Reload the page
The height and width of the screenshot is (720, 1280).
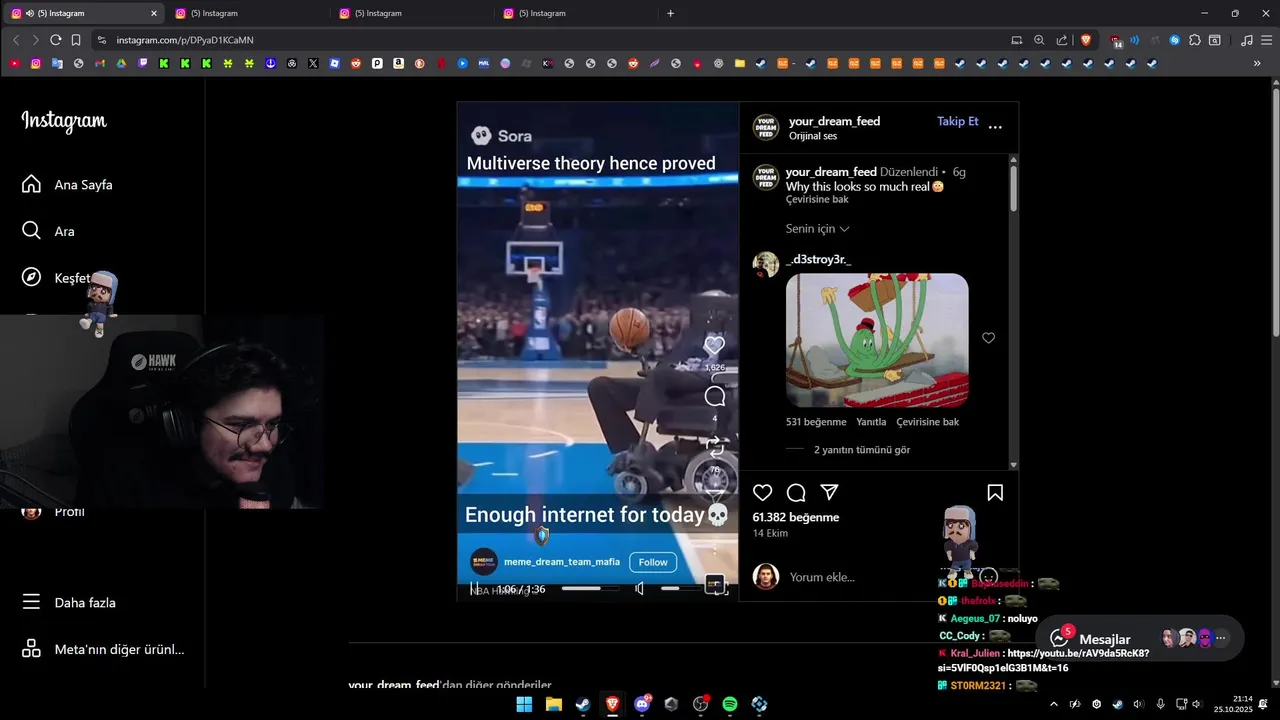point(55,40)
